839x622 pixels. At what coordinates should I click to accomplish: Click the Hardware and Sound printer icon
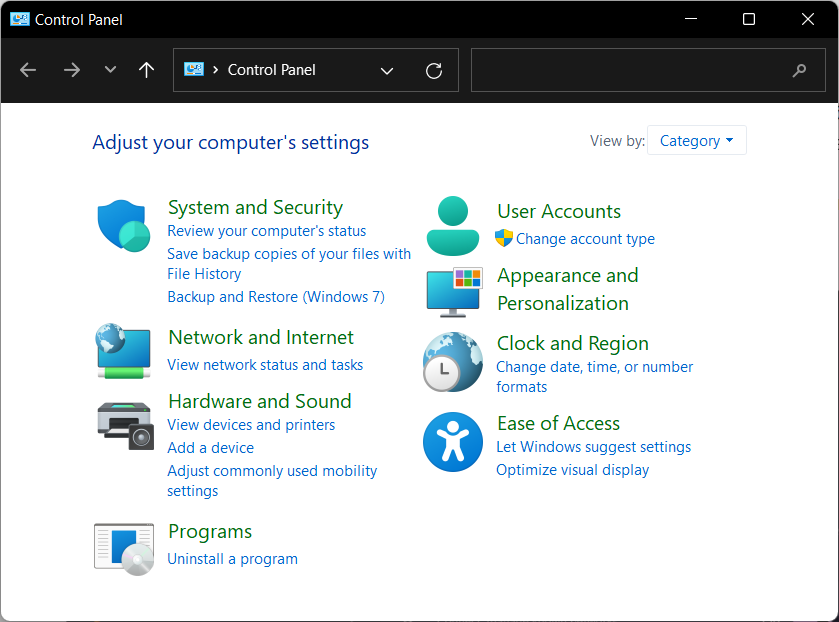(125, 425)
